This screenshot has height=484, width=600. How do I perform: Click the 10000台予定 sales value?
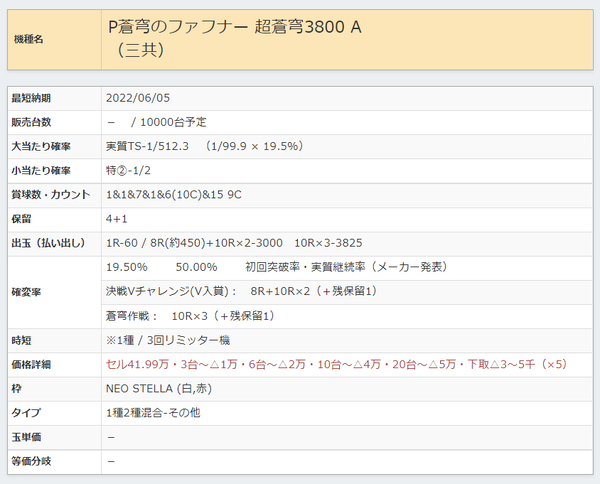(x=173, y=122)
